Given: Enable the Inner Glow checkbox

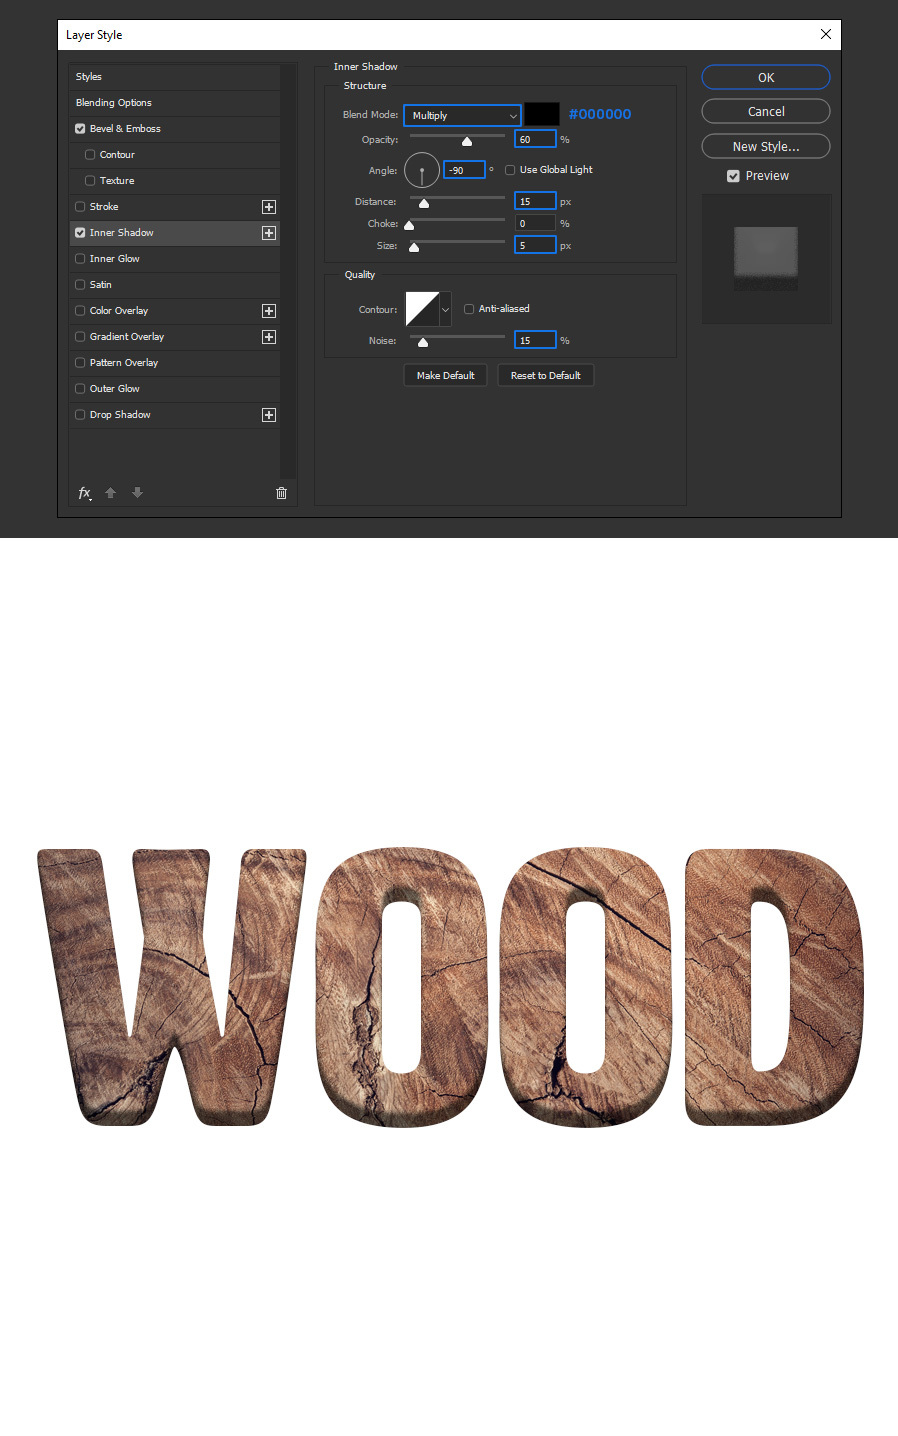Looking at the screenshot, I should click(x=80, y=259).
